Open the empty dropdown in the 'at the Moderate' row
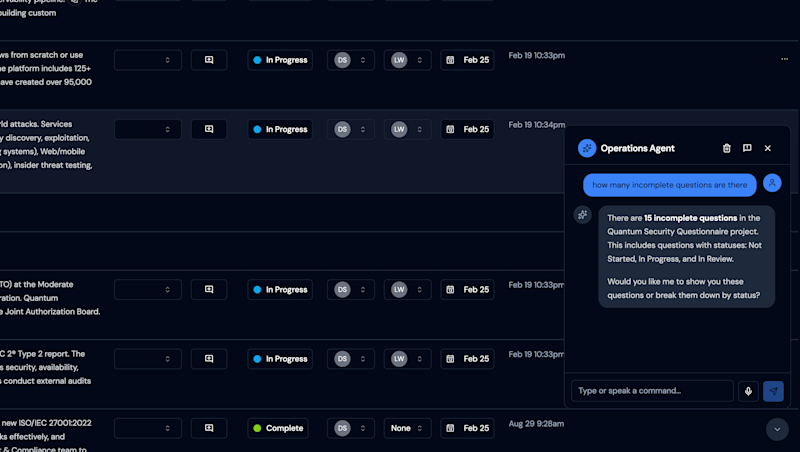 (148, 290)
